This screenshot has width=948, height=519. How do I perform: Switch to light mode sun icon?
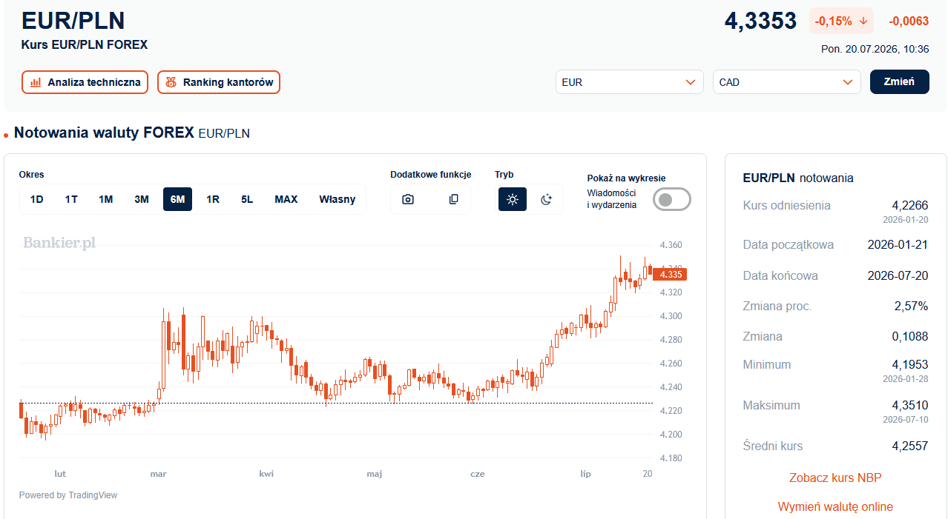(x=512, y=199)
